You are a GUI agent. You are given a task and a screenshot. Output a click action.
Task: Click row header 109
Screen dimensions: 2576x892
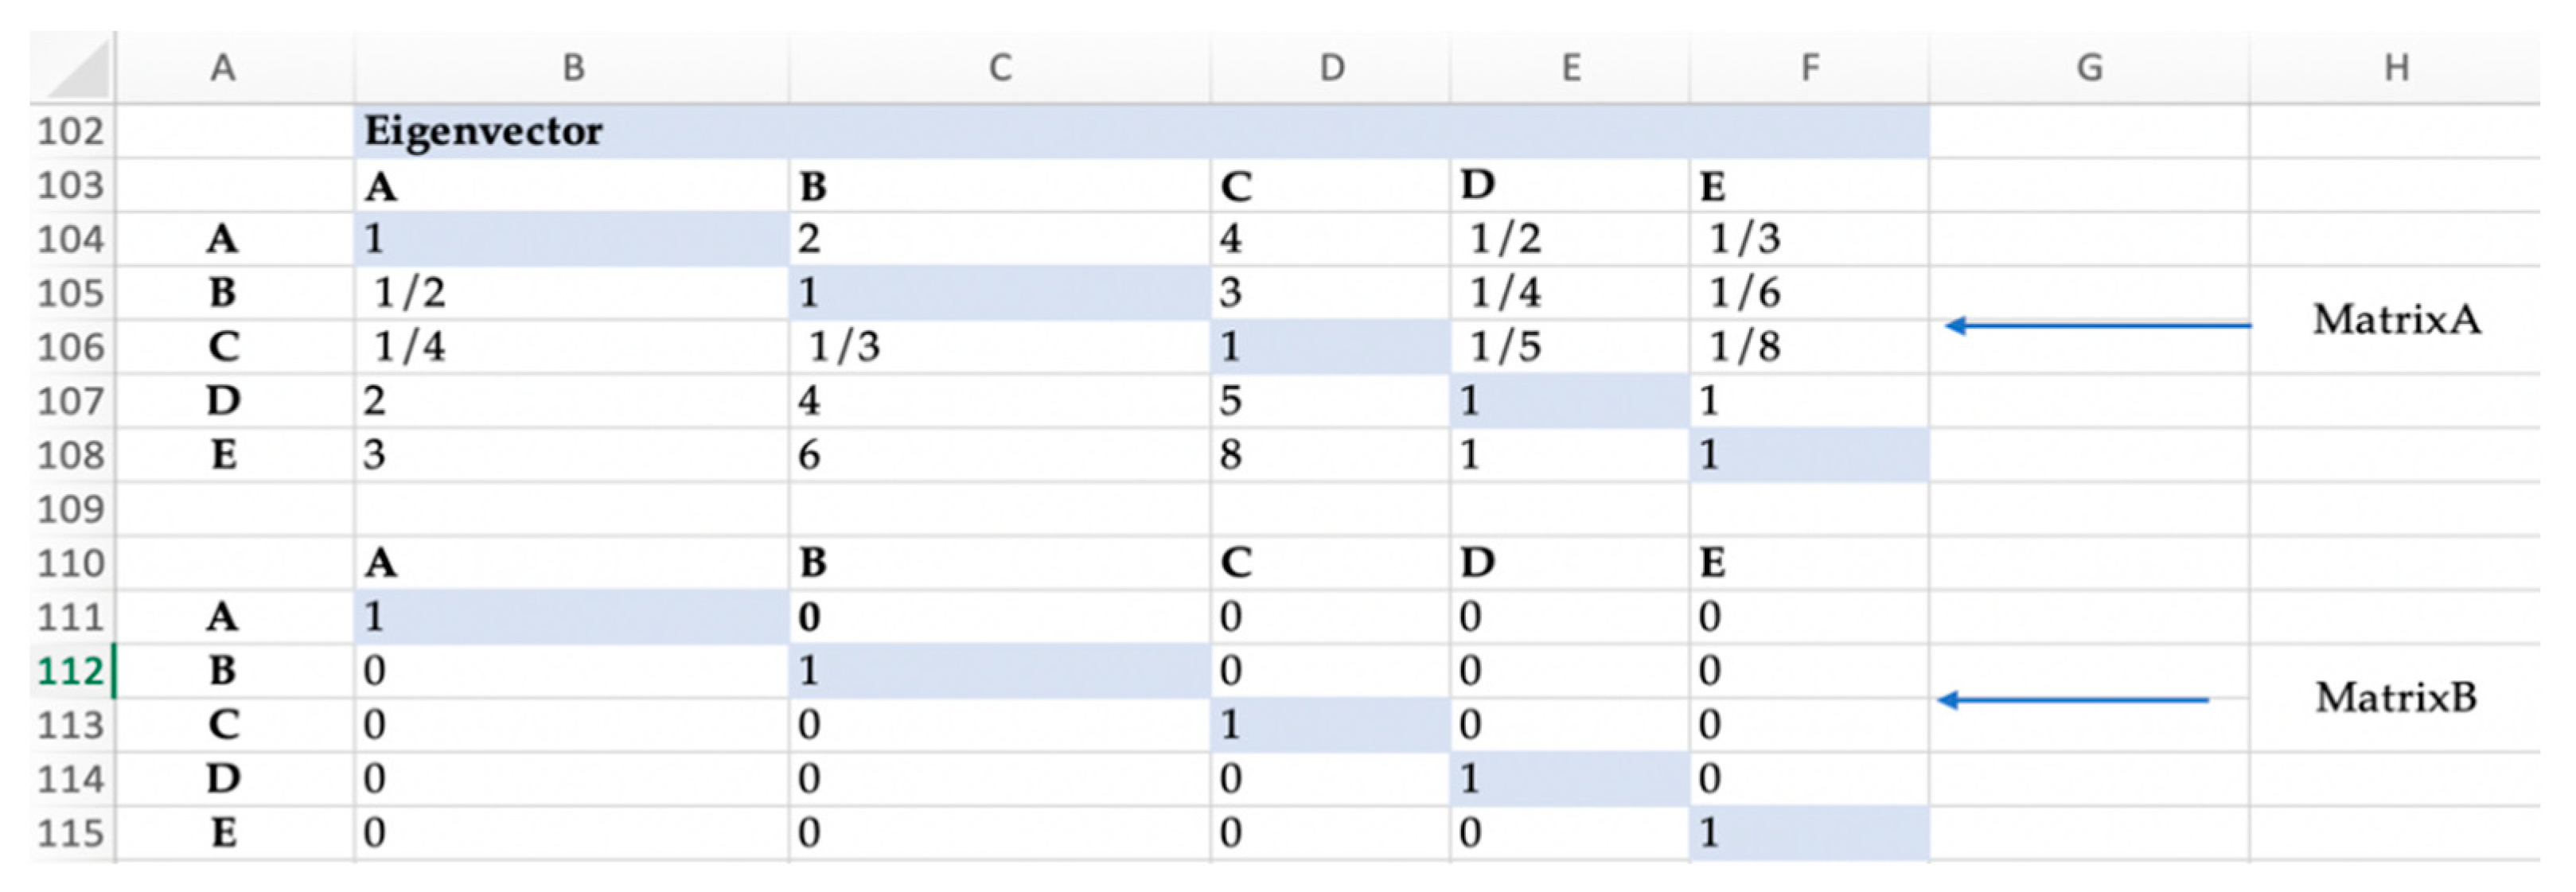click(71, 509)
